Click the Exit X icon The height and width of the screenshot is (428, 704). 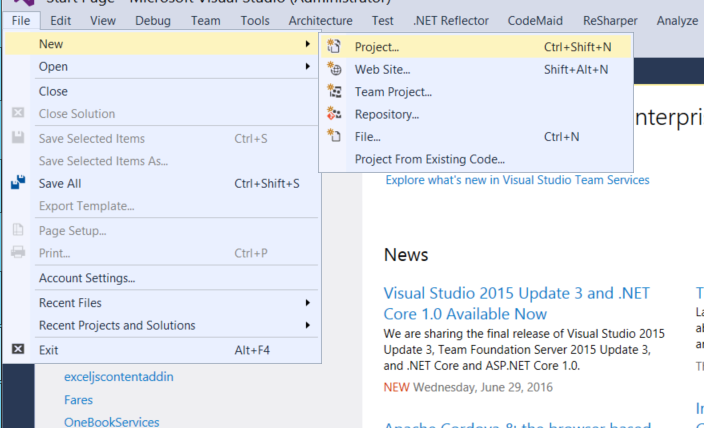point(18,349)
